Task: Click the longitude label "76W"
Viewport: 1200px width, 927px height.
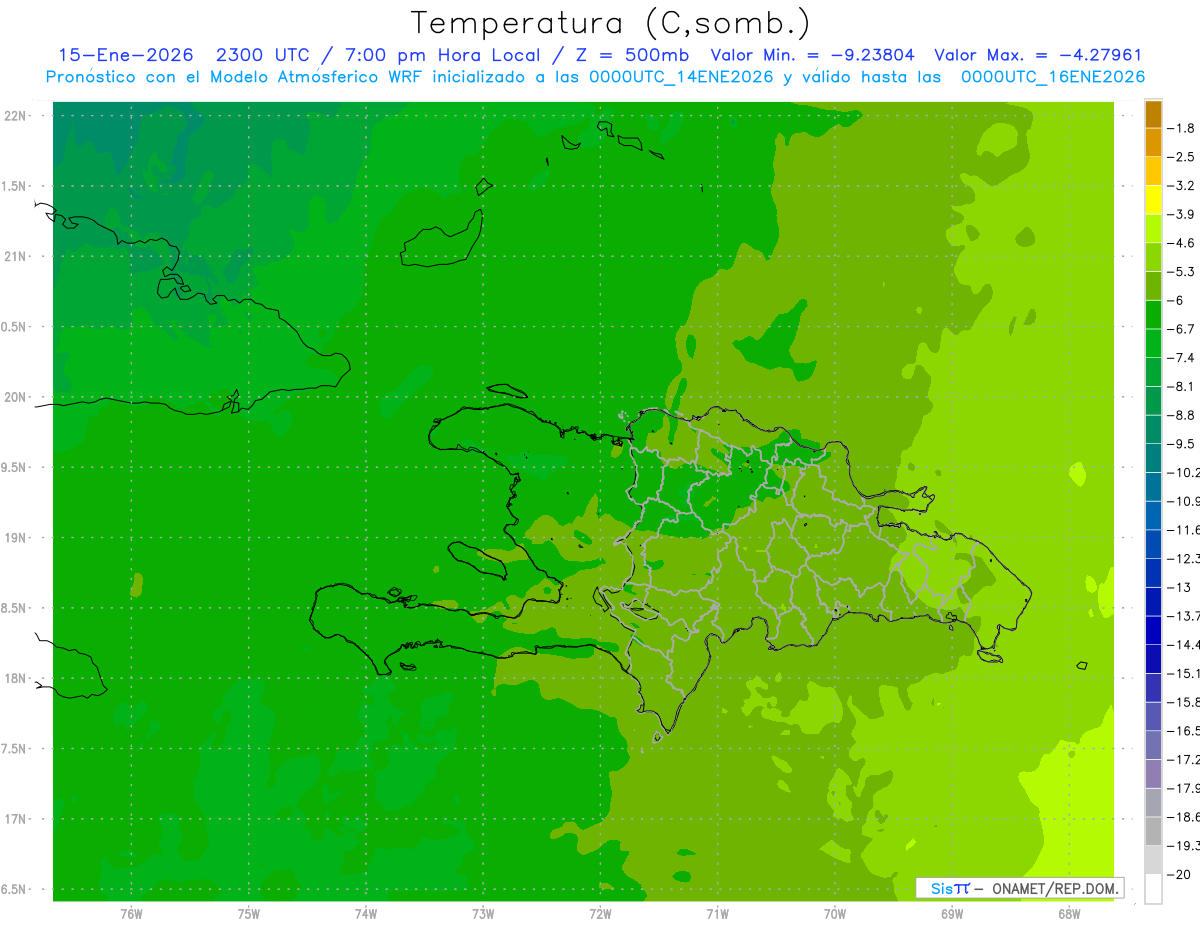Action: (x=131, y=914)
